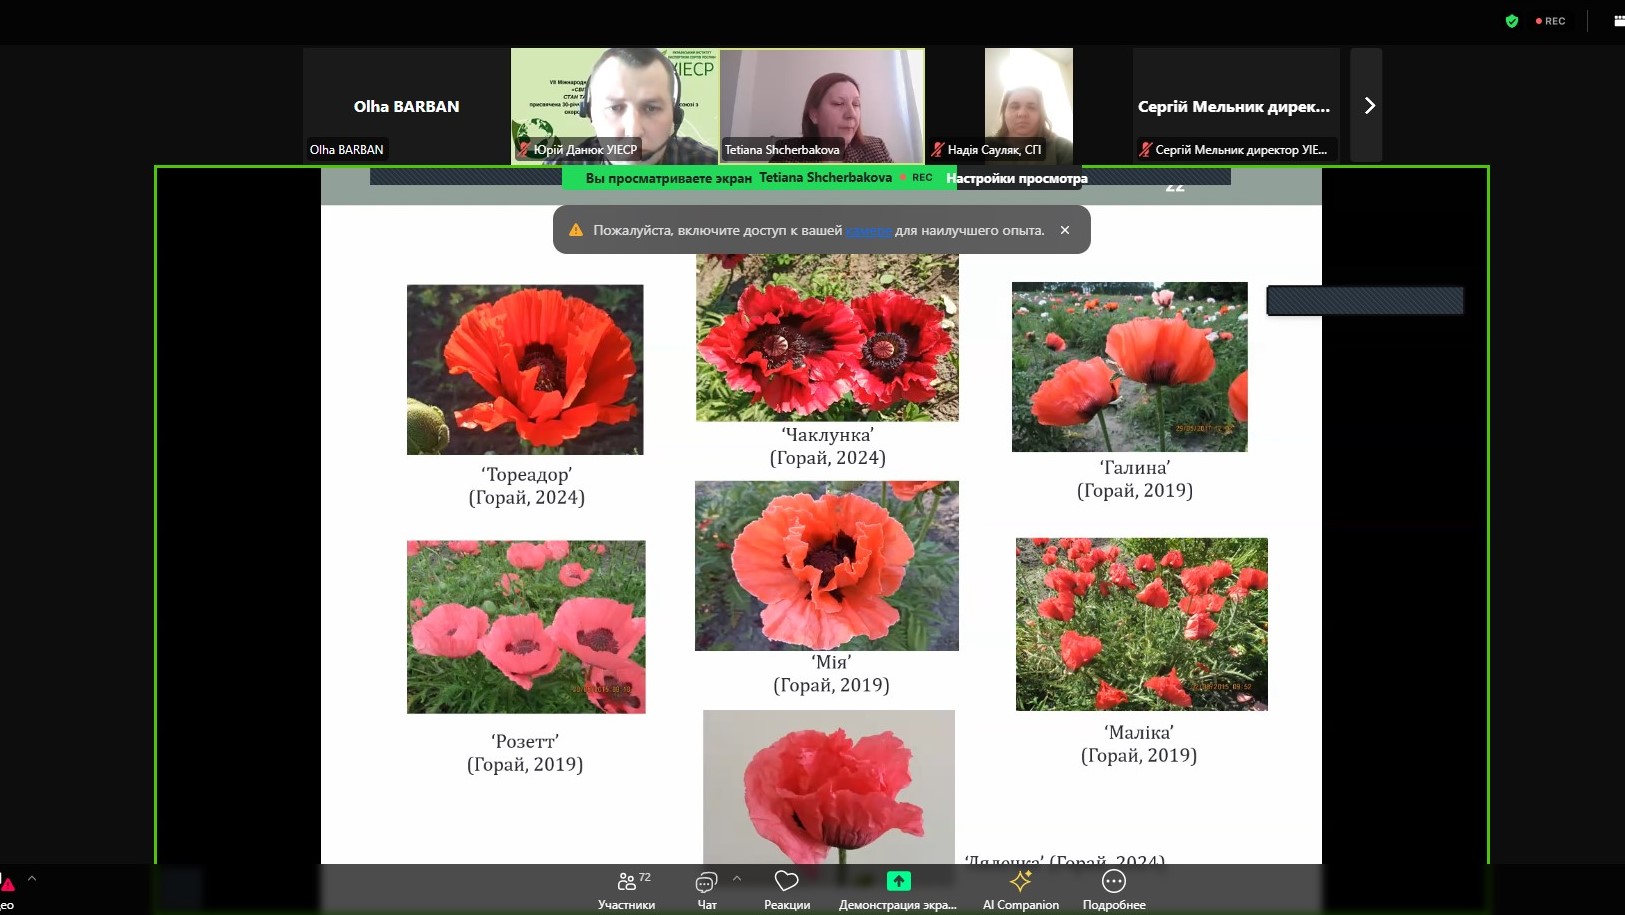1625x915 pixels.
Task: Show next participants with the right arrow
Action: 1368,106
